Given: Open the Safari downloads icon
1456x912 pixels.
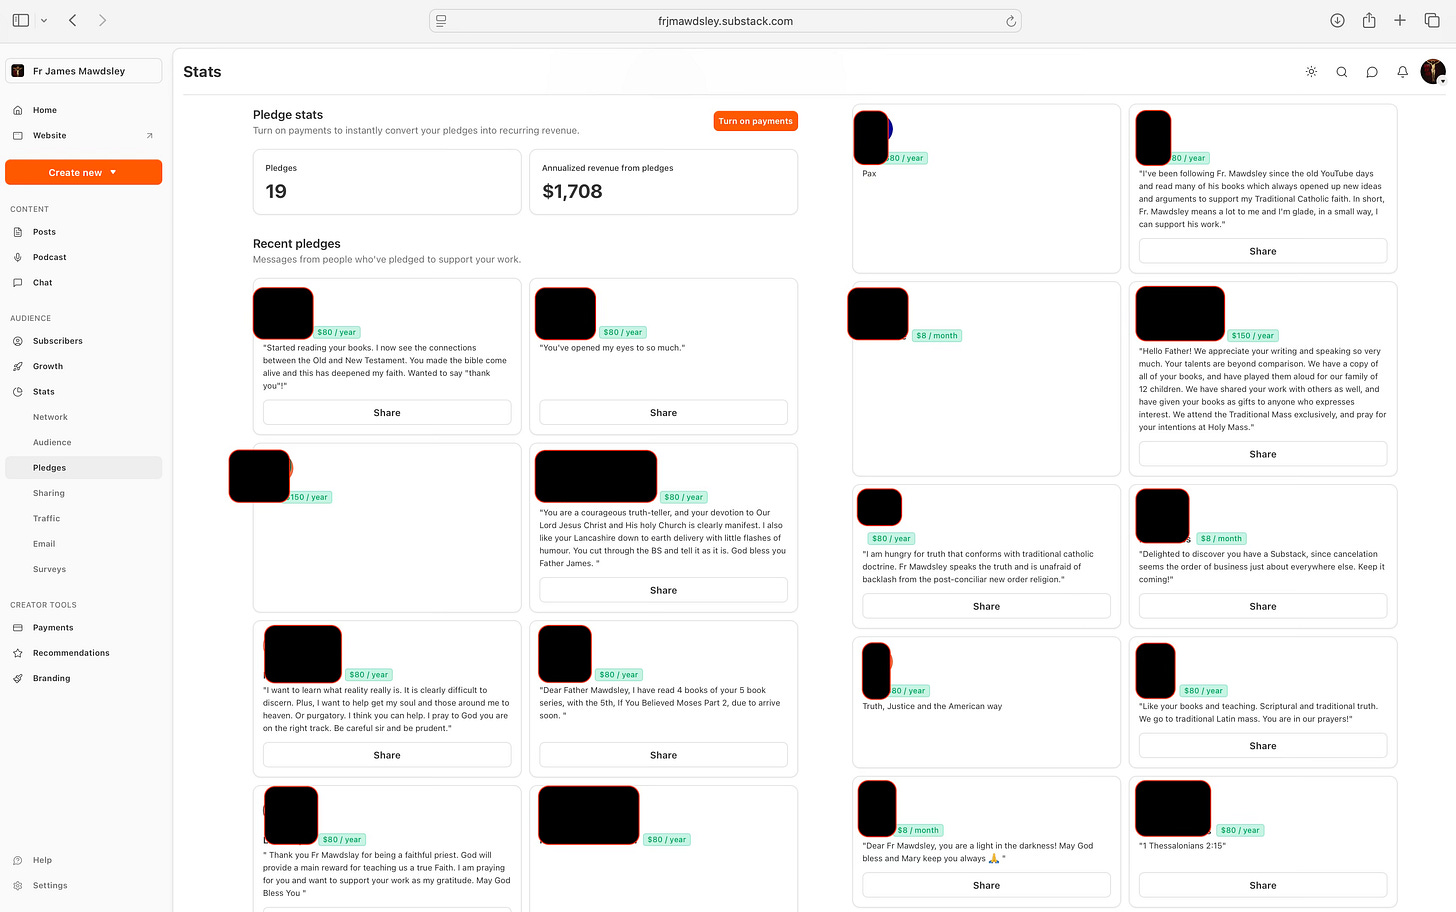Looking at the screenshot, I should 1337,20.
